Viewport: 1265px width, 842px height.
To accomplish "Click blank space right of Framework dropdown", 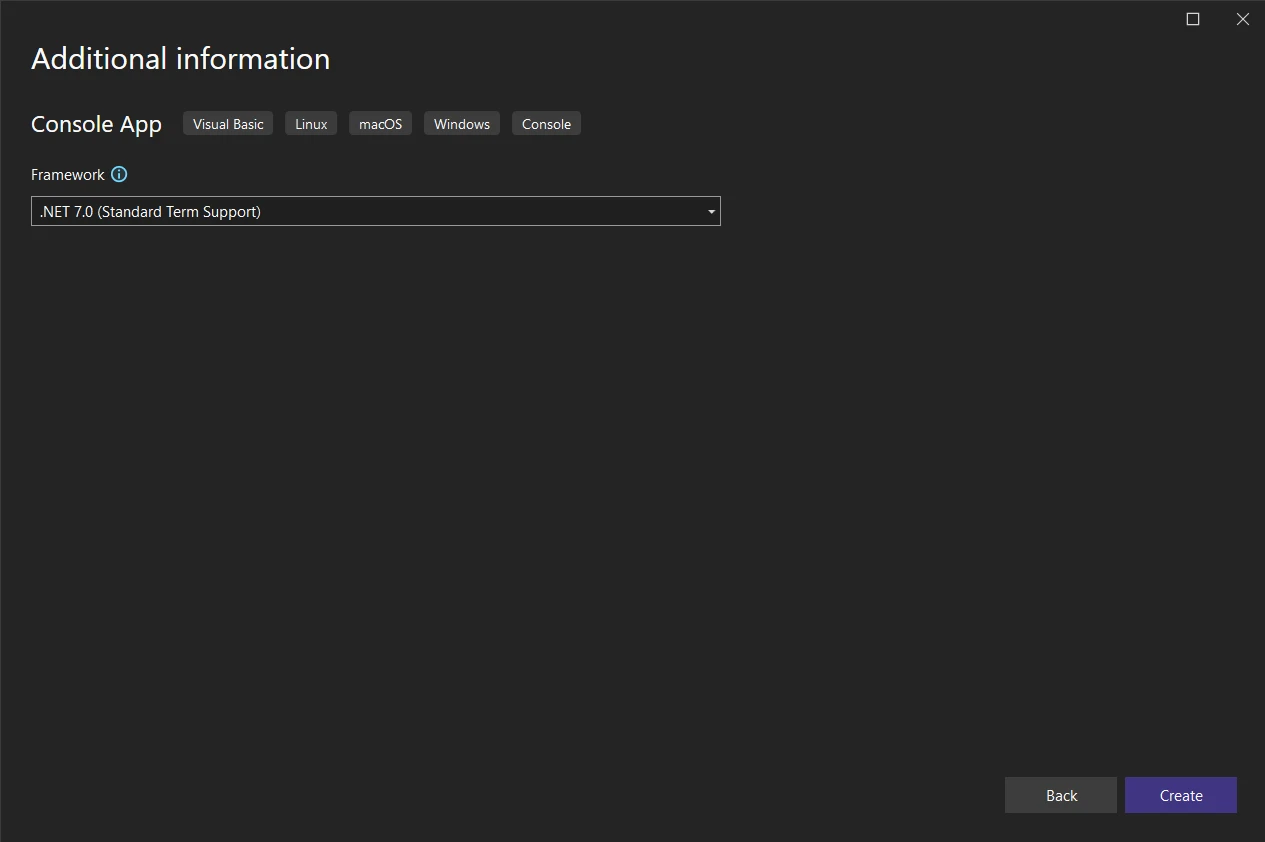I will click(x=950, y=212).
